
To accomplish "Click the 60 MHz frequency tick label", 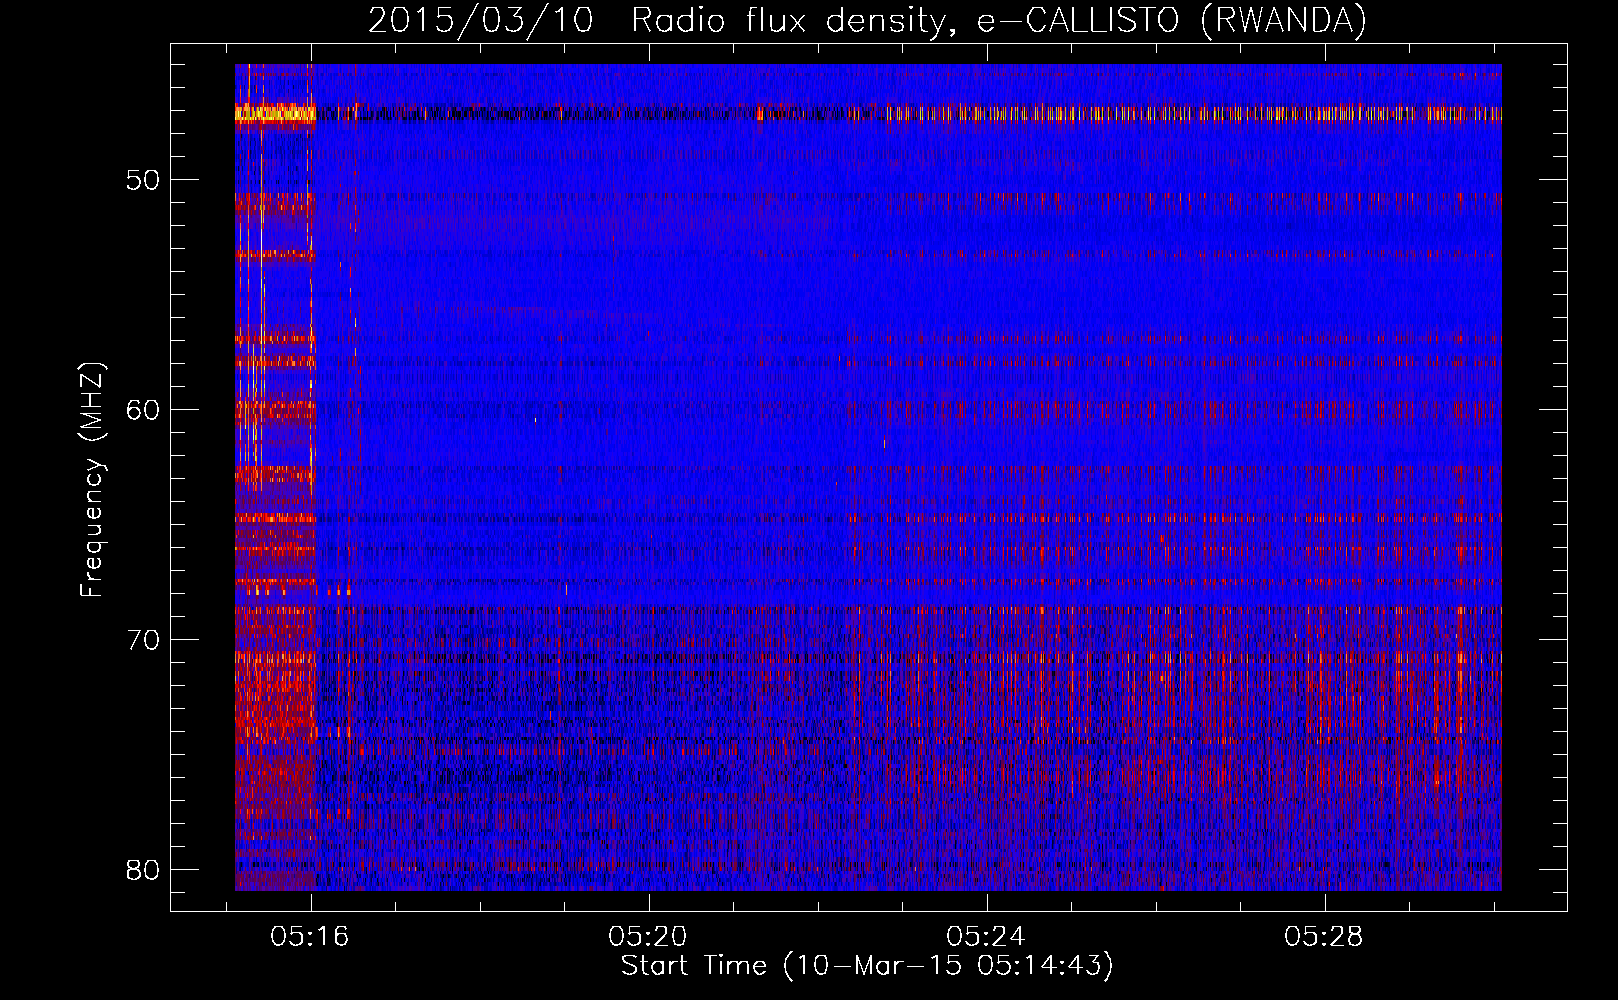I will [x=143, y=410].
